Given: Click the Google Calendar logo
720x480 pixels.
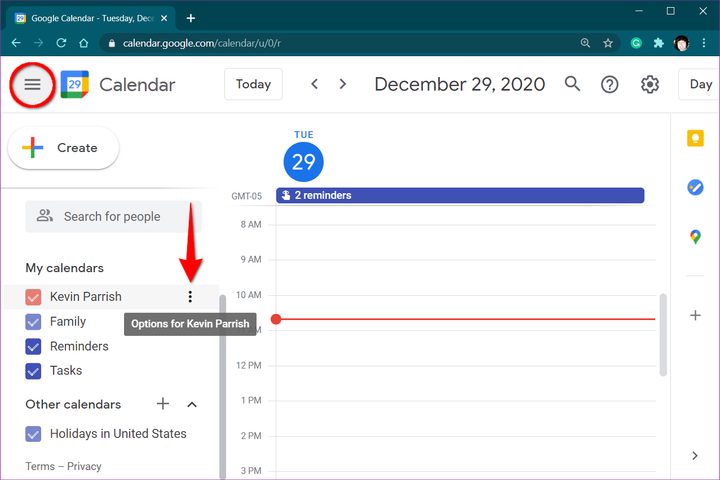Looking at the screenshot, I should pos(74,85).
